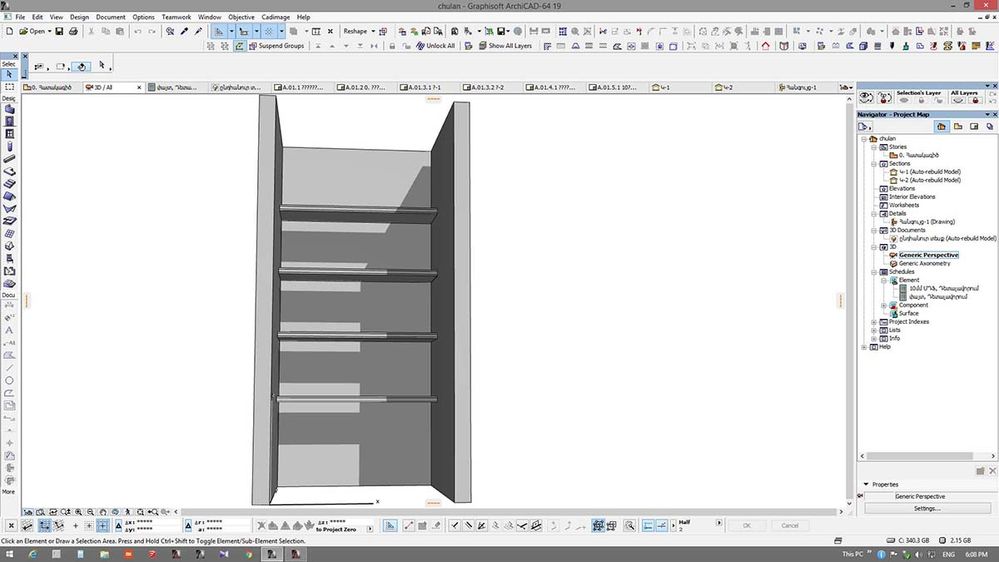Click the Unlock All toolbar button

click(435, 46)
